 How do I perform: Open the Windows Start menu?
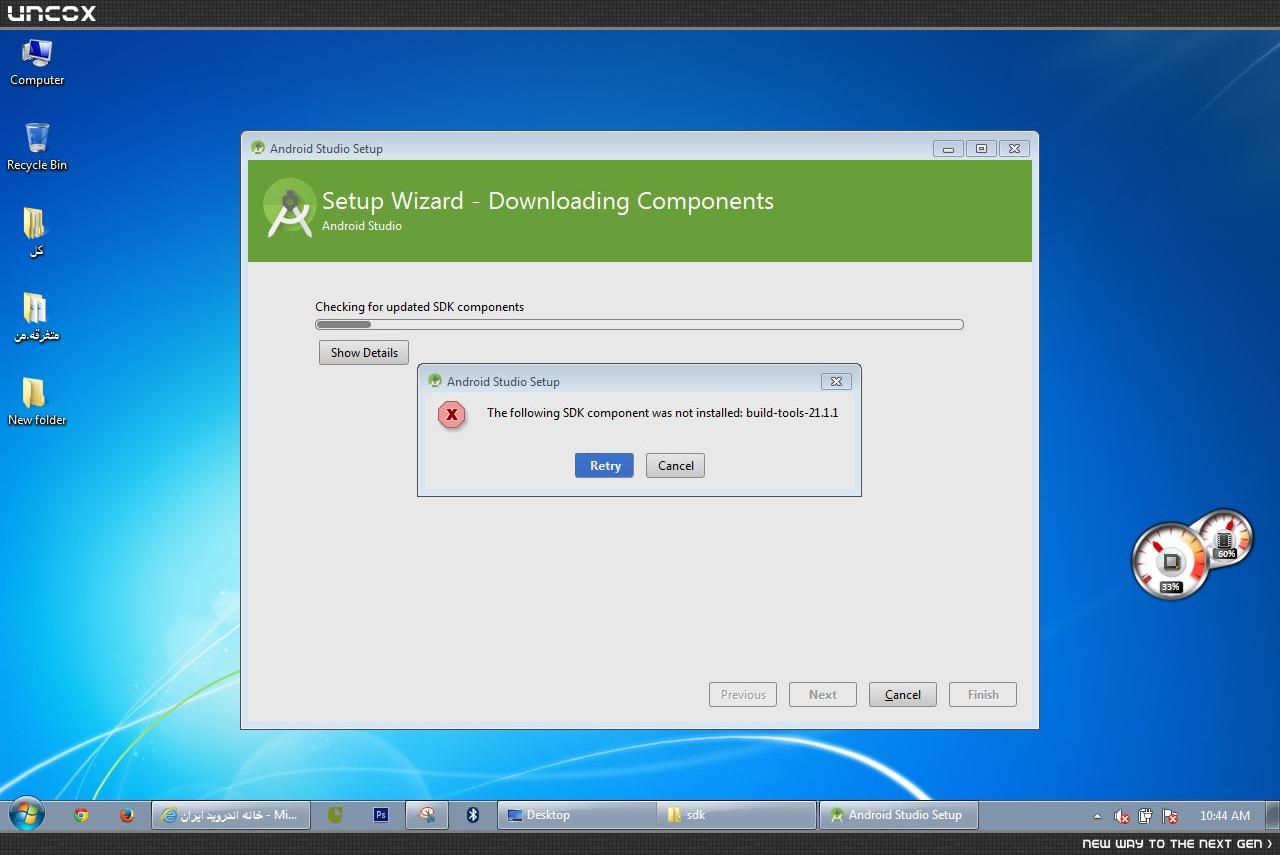pos(25,815)
